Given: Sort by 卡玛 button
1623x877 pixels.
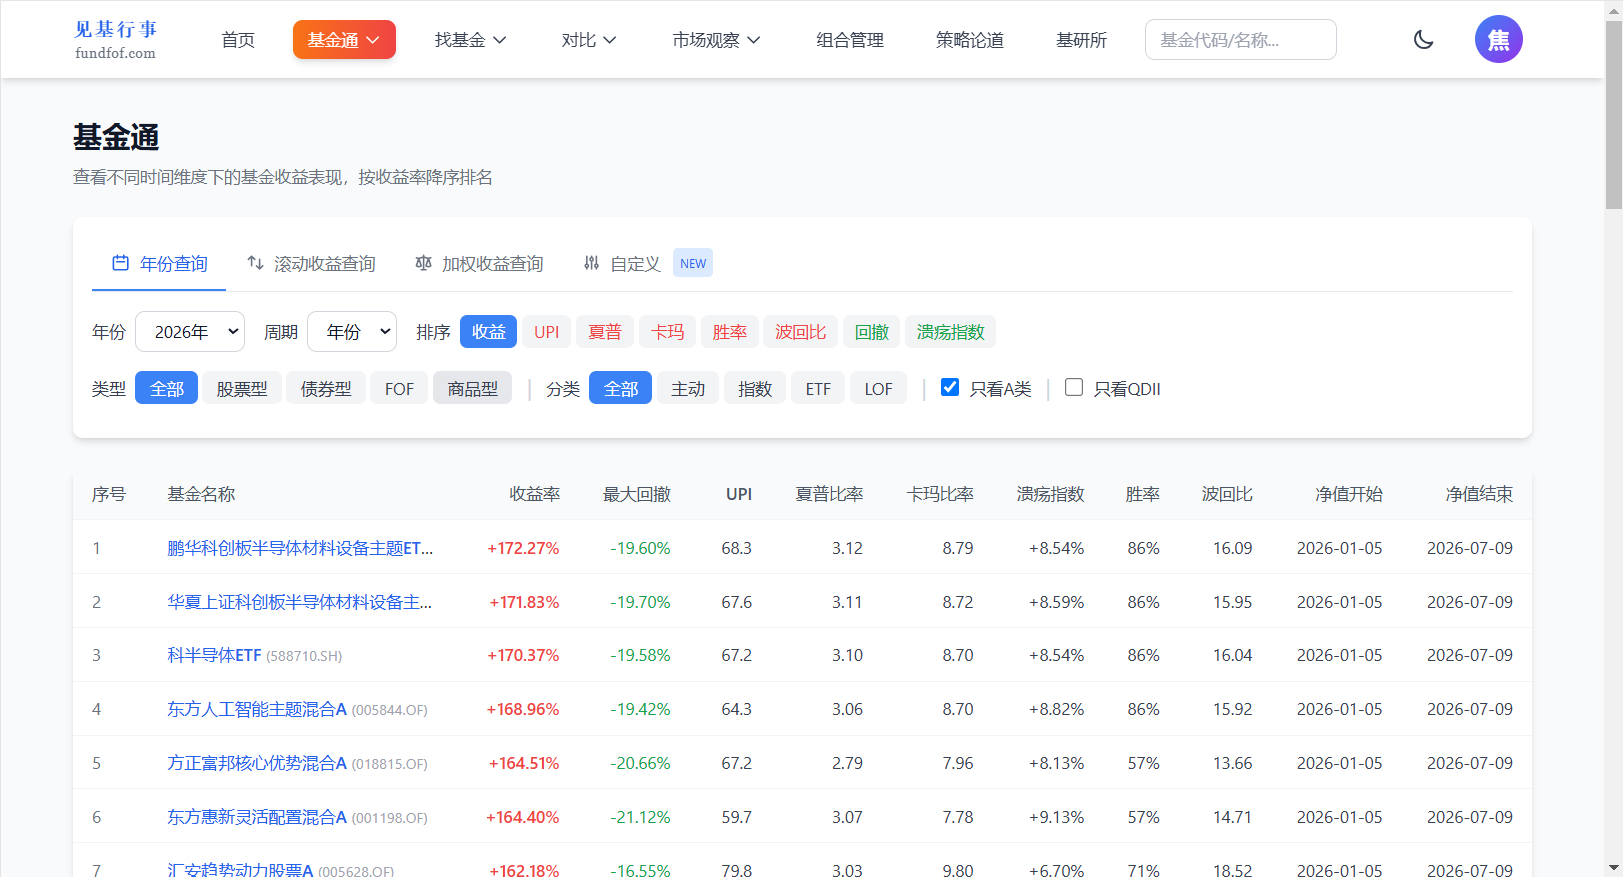Looking at the screenshot, I should point(667,332).
